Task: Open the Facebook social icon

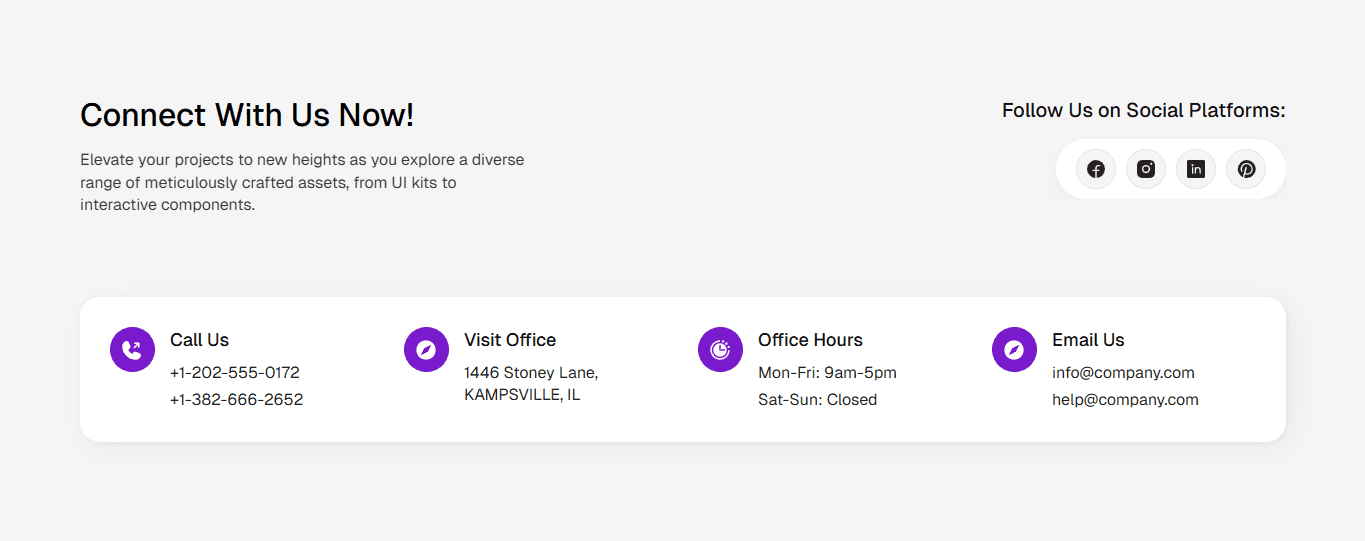Action: click(x=1096, y=169)
